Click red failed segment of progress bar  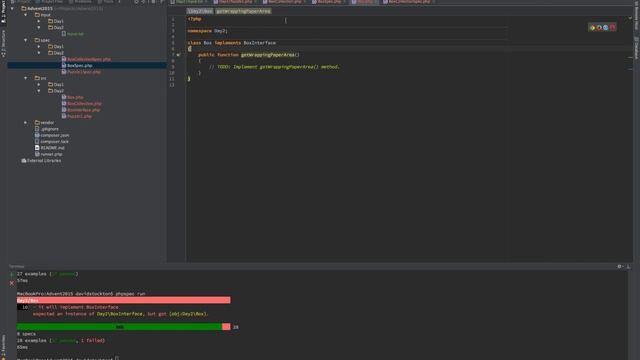coord(226,327)
